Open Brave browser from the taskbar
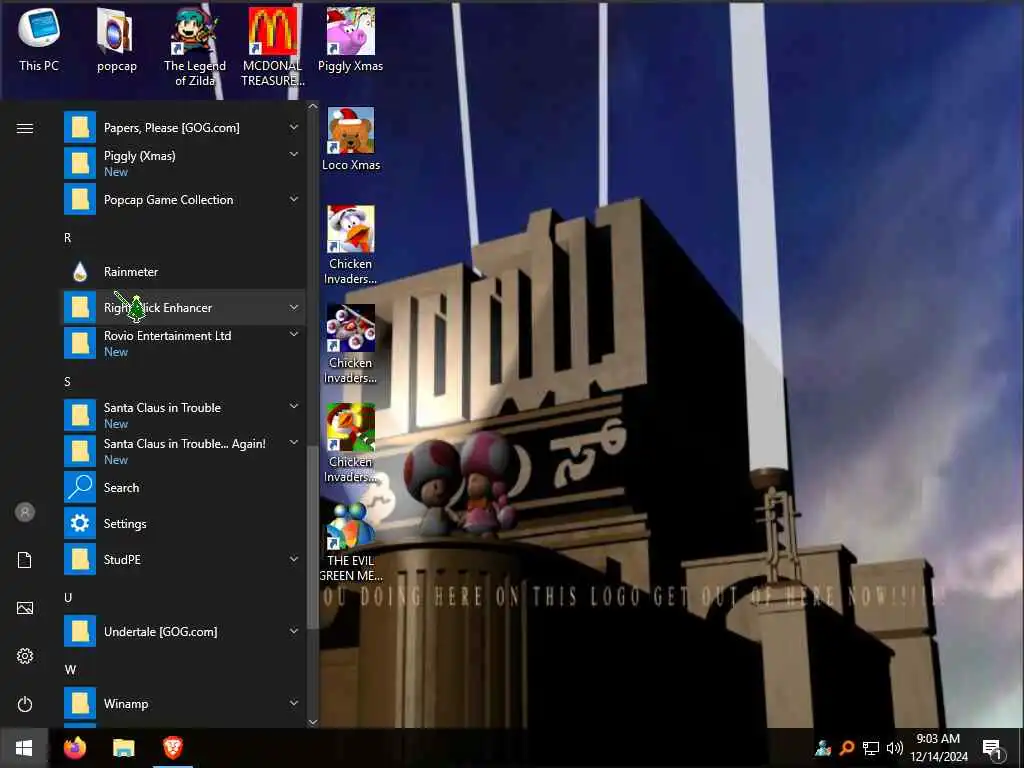The image size is (1024, 768). (172, 748)
